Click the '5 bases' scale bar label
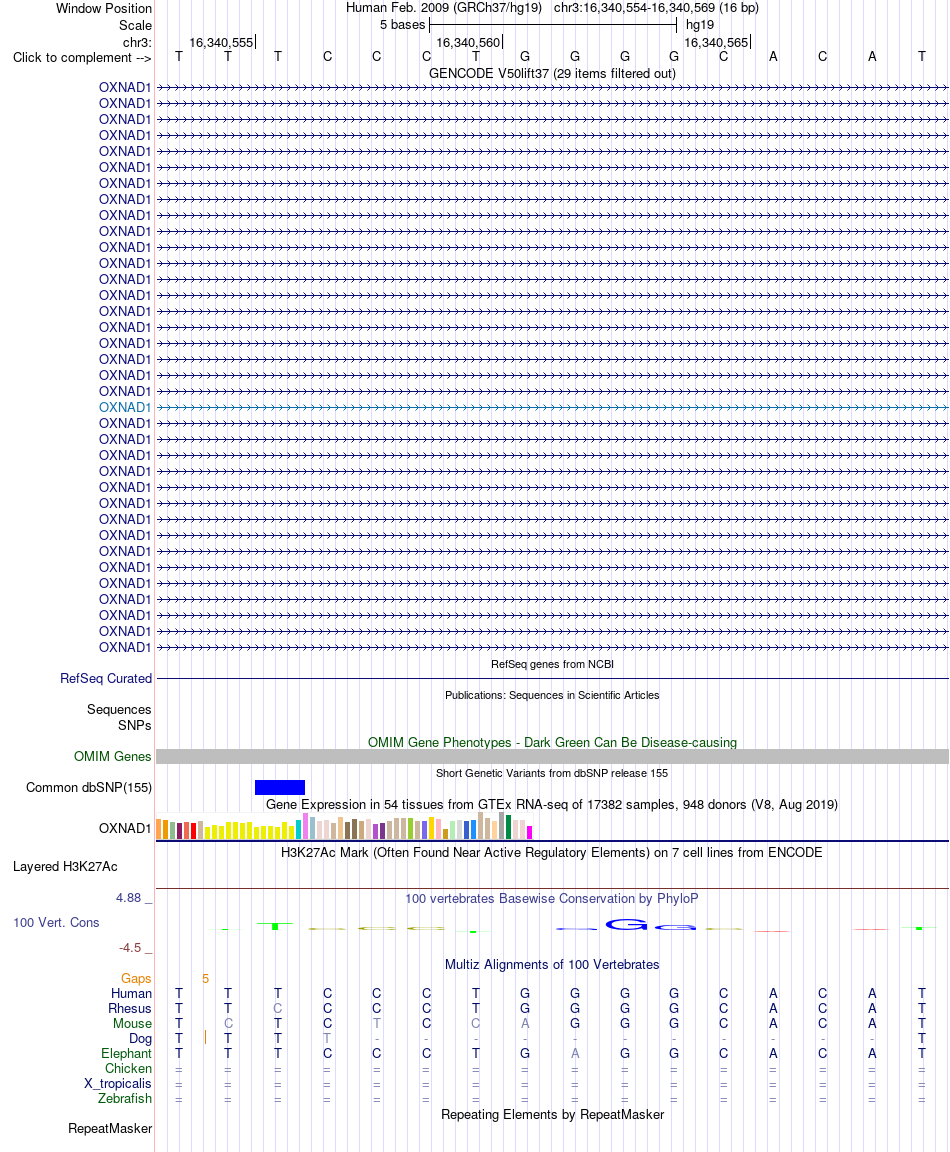Screen dimensions: 950x1152 pos(402,25)
